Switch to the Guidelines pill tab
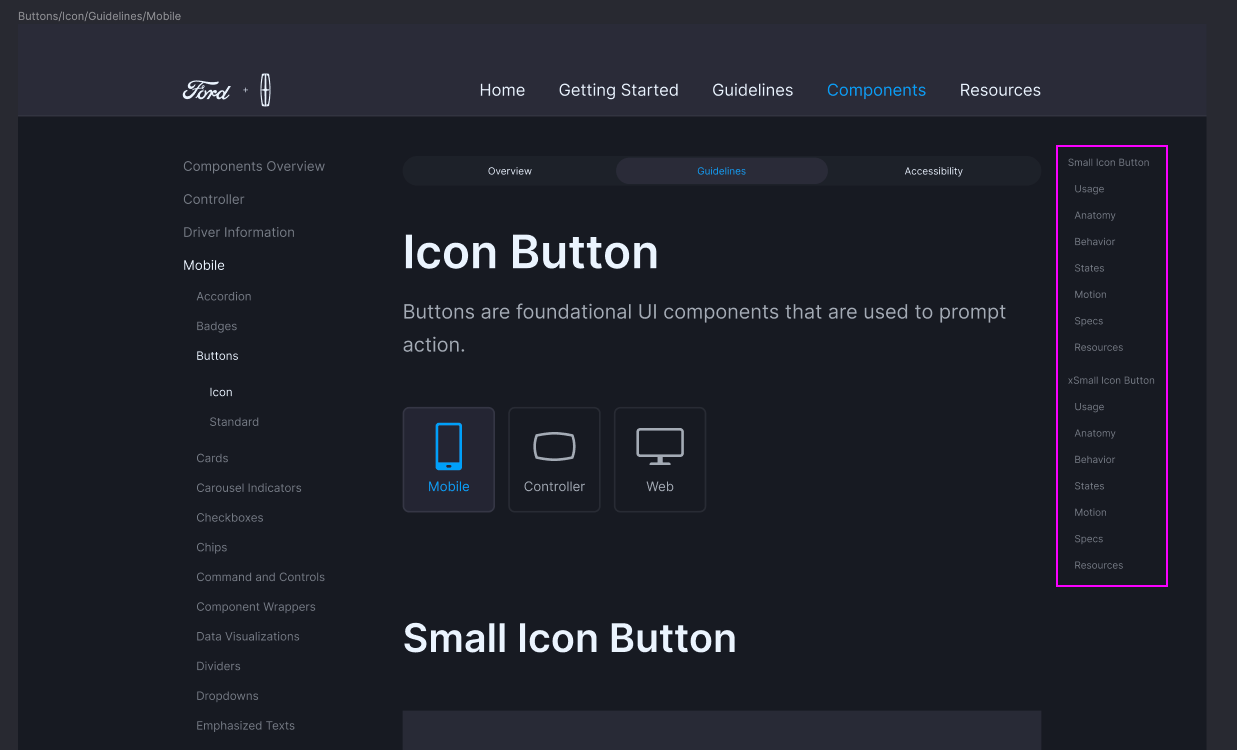 coord(722,171)
